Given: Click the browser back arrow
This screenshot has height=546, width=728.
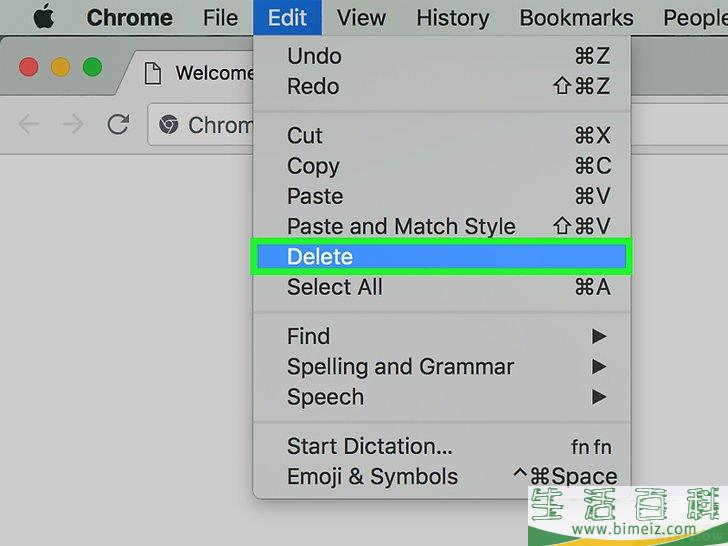Looking at the screenshot, I should point(28,124).
